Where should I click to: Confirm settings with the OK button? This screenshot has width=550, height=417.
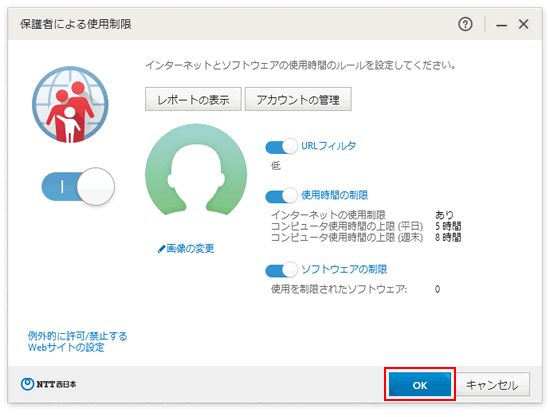[x=420, y=385]
